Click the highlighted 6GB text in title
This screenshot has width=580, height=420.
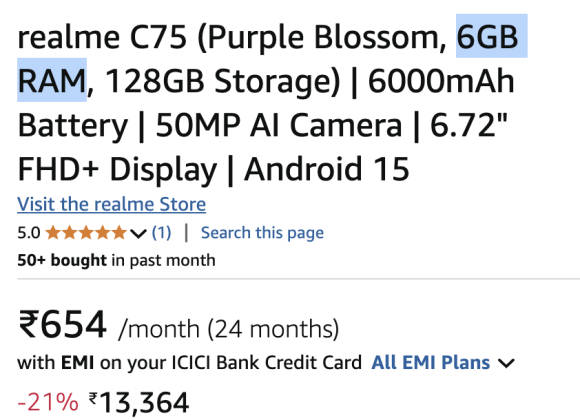tap(488, 37)
